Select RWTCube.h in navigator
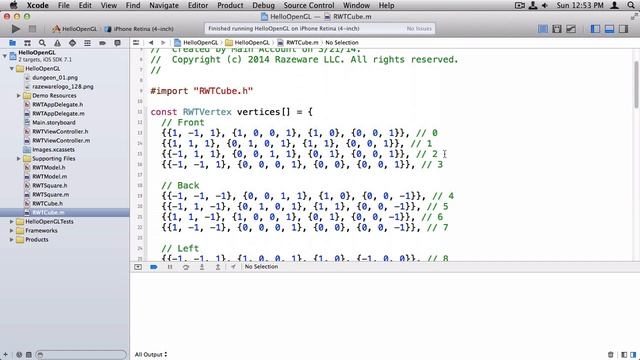The width and height of the screenshot is (640, 360). (47, 203)
